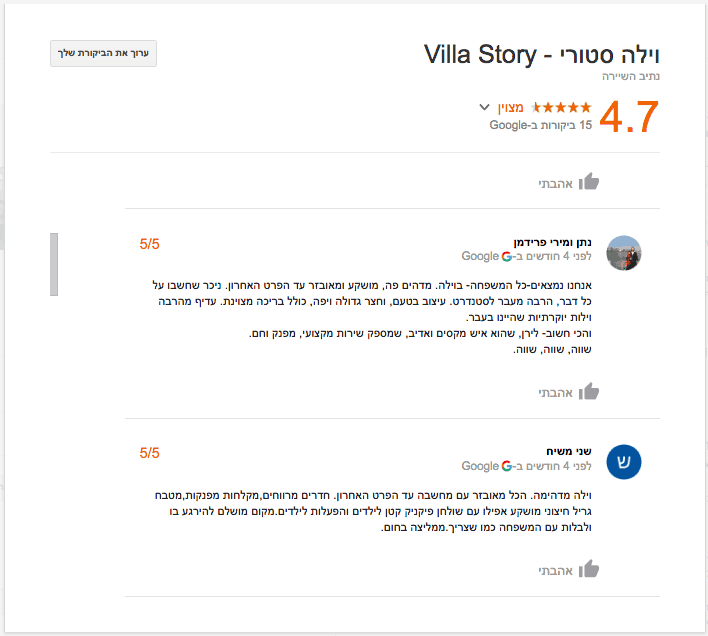Click the 'ערוך את הביקורת שלך' edit review button
The image size is (708, 636).
[104, 54]
